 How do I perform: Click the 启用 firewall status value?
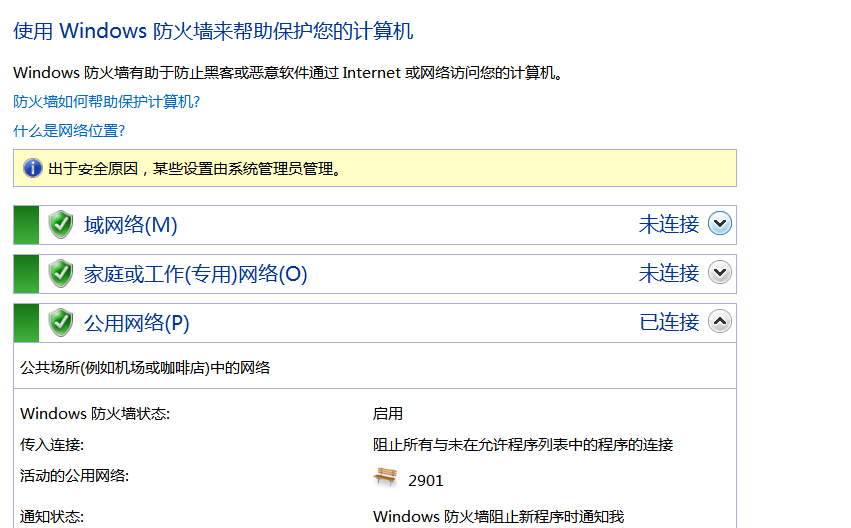(x=387, y=413)
